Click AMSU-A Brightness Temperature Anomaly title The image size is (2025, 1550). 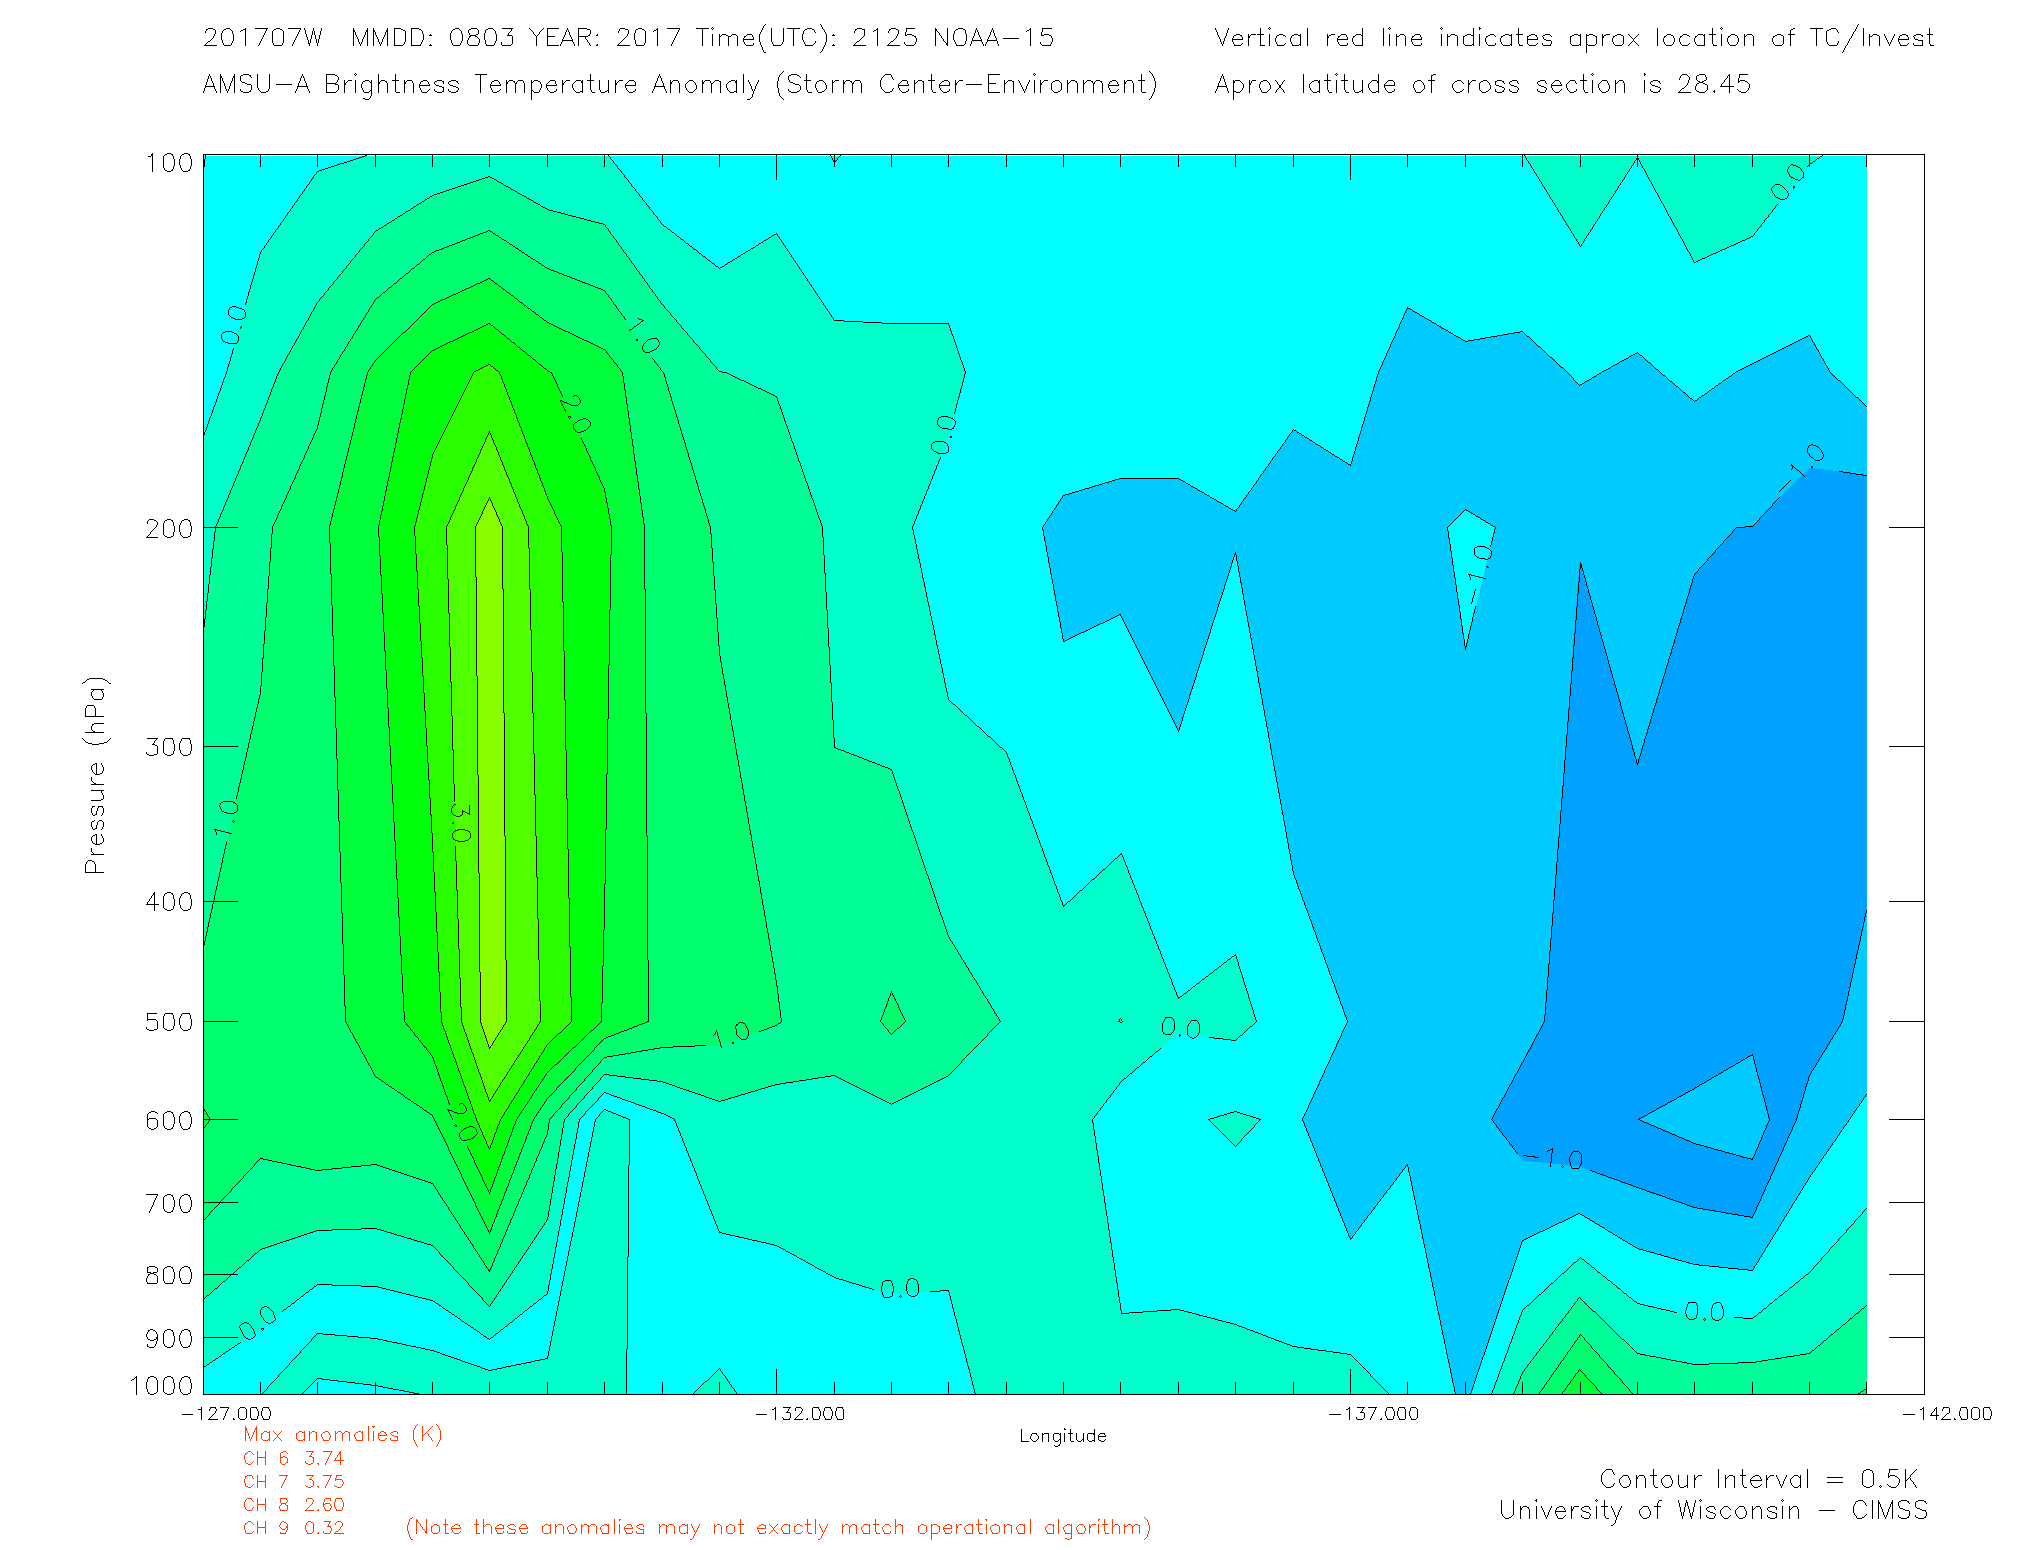click(680, 84)
